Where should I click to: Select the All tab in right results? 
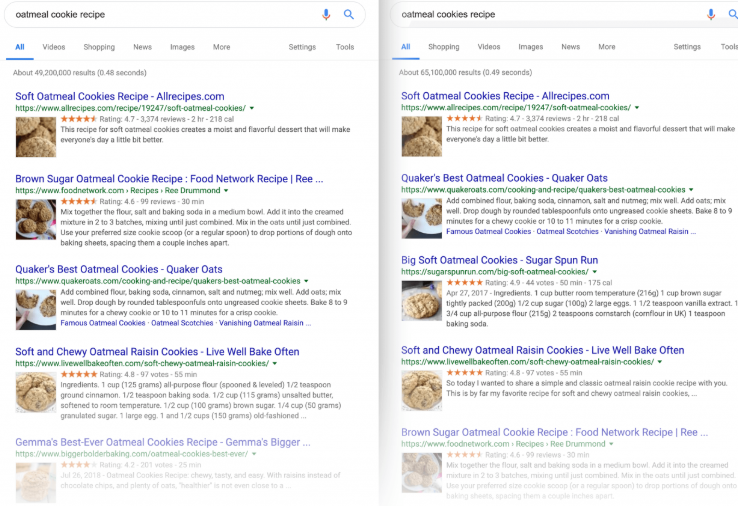[406, 47]
